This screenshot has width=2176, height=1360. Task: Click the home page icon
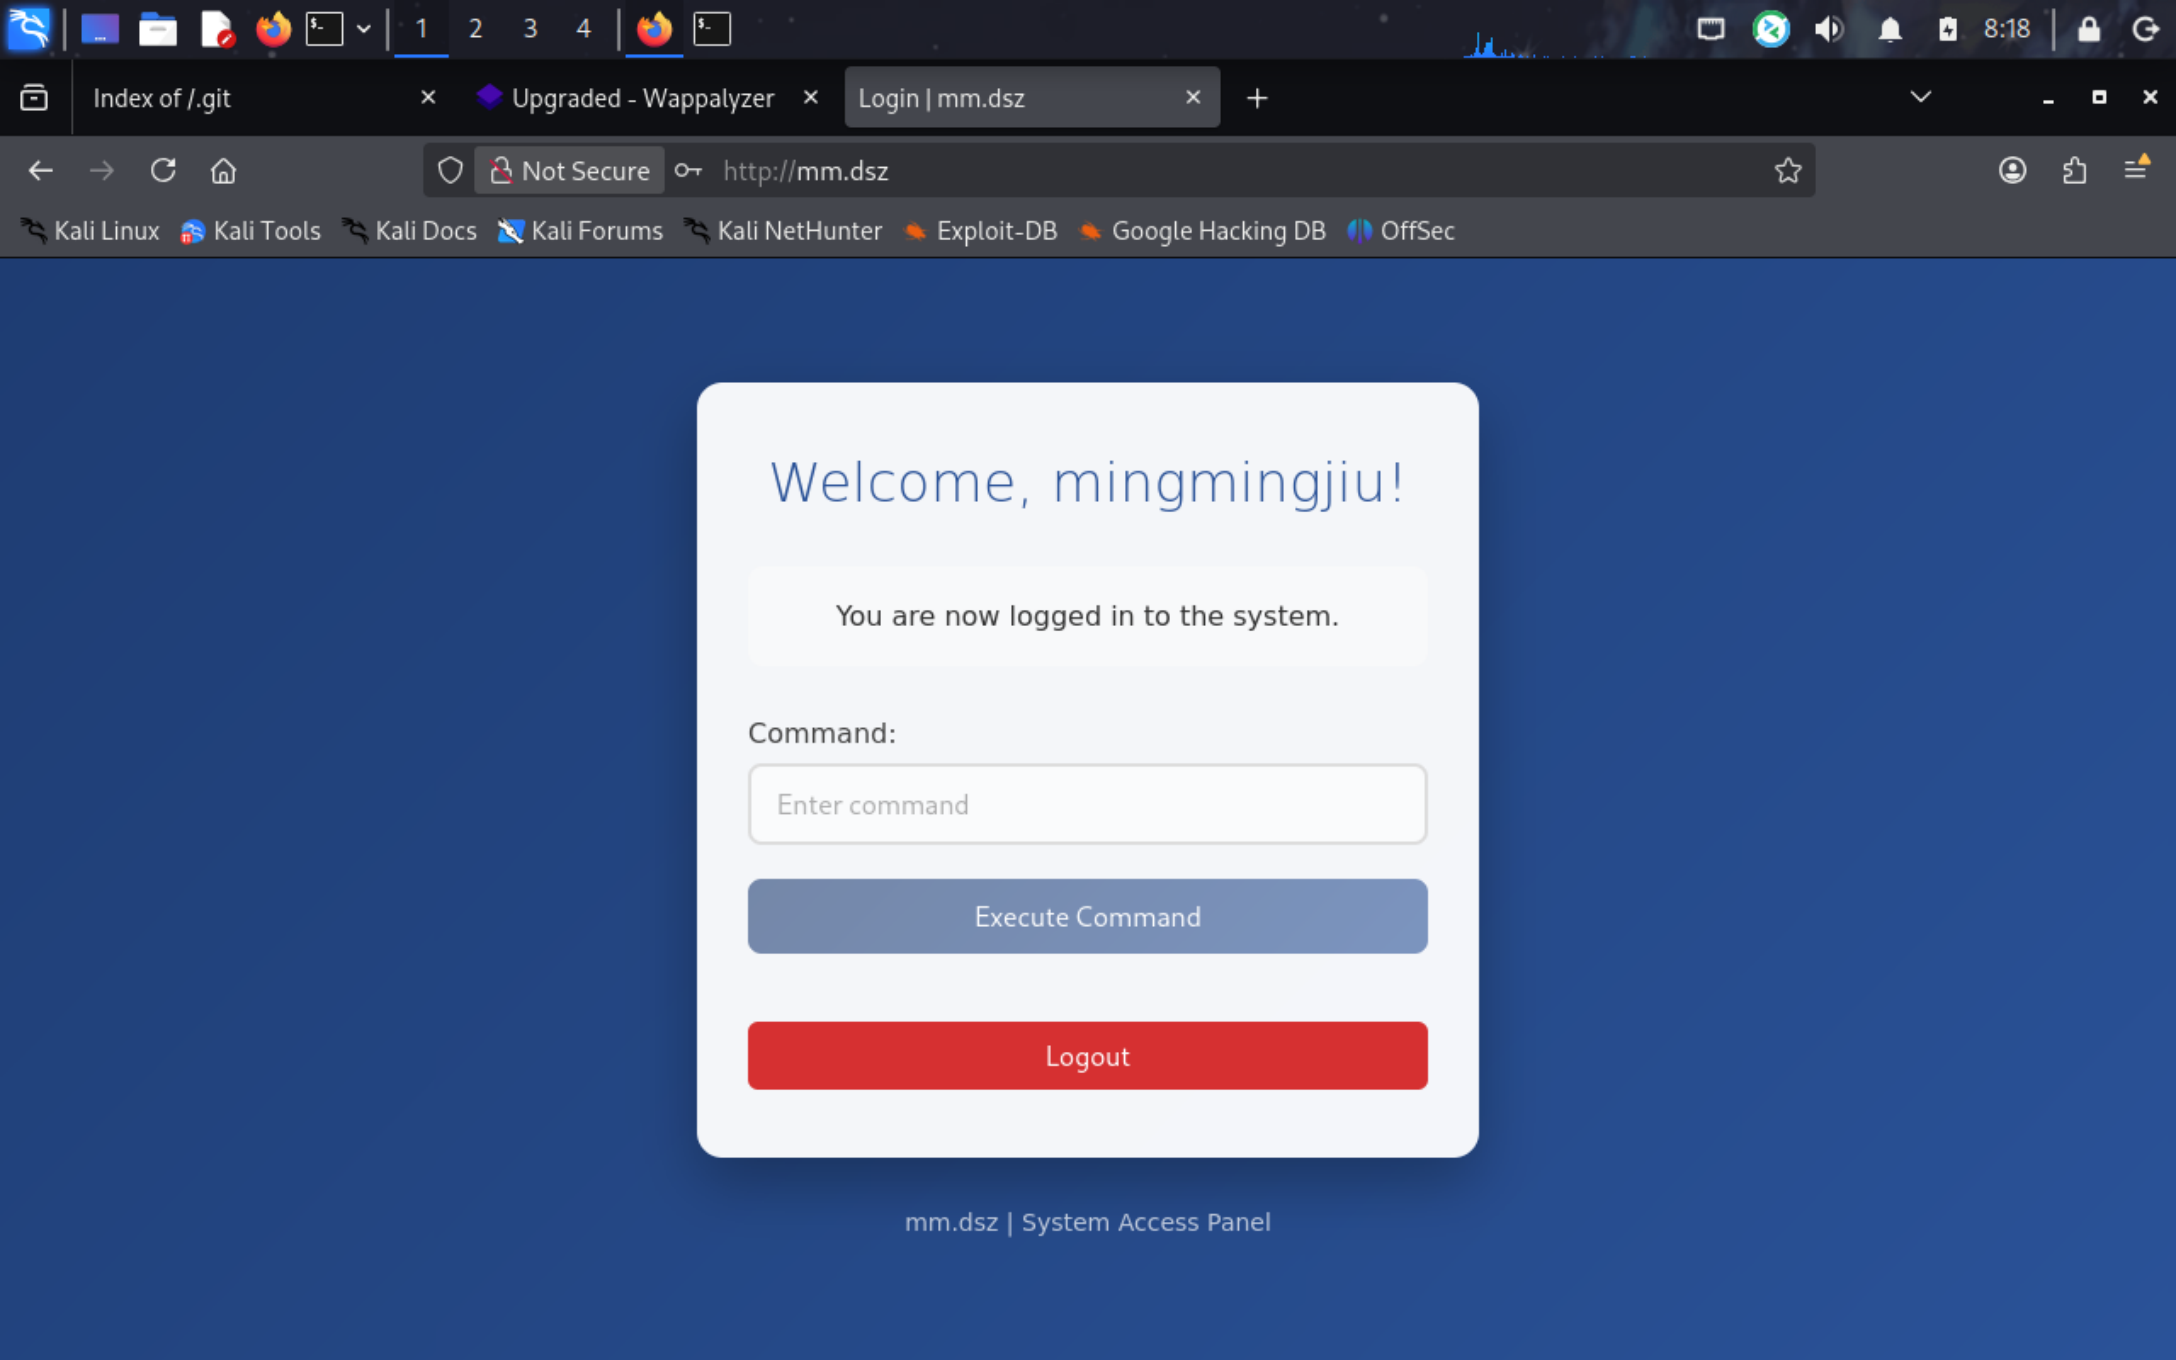[x=223, y=171]
